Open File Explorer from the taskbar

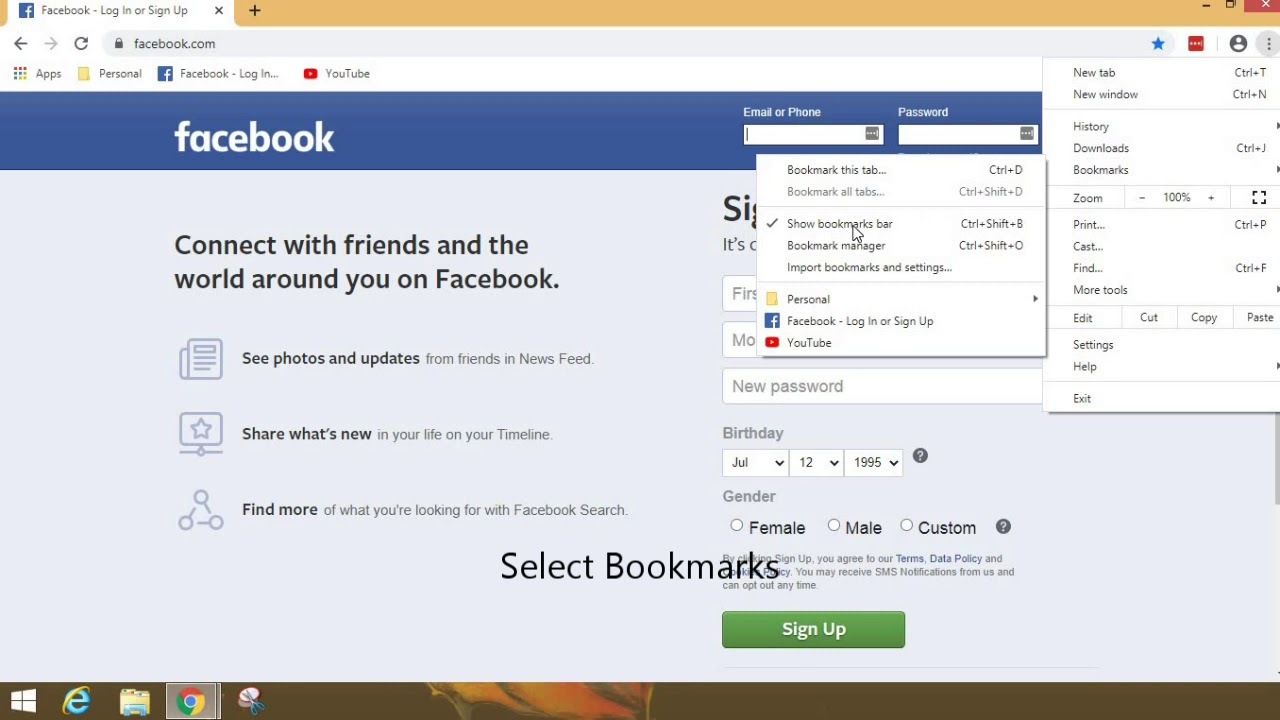coord(134,701)
